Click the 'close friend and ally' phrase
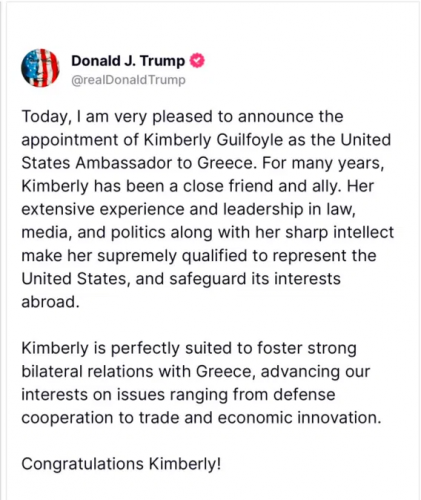 pyautogui.click(x=262, y=186)
